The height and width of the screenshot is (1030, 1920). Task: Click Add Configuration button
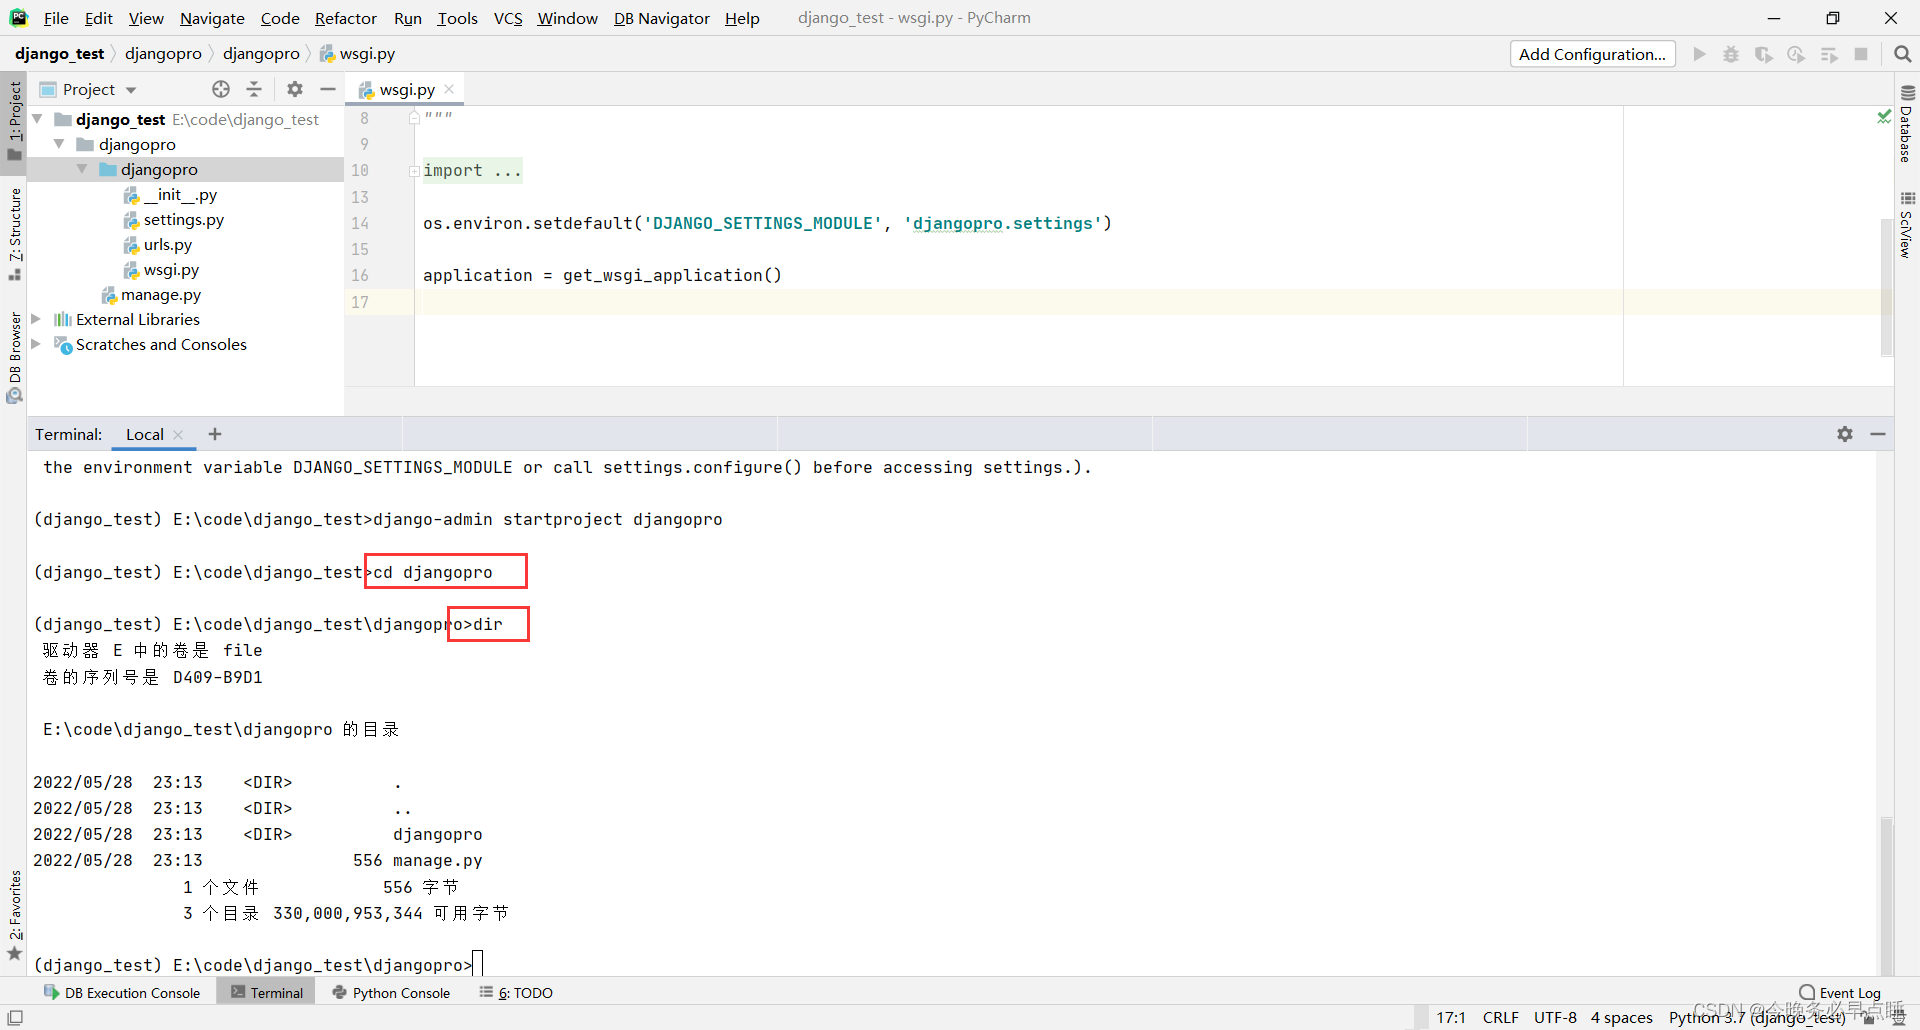(1592, 54)
